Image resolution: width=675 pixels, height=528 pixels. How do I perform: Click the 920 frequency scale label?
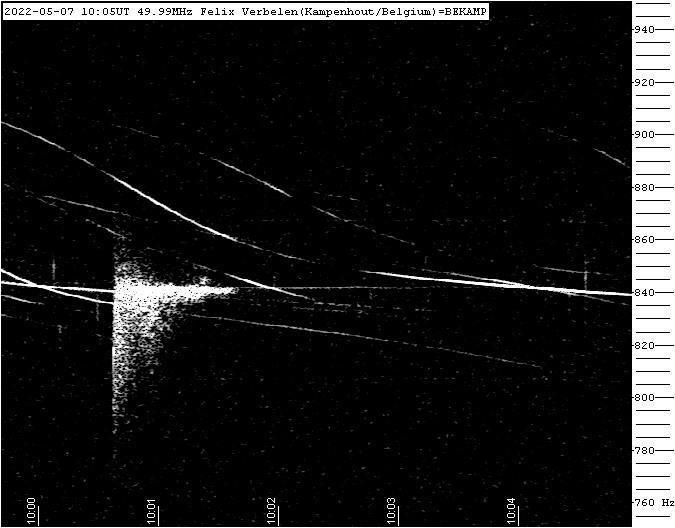645,82
